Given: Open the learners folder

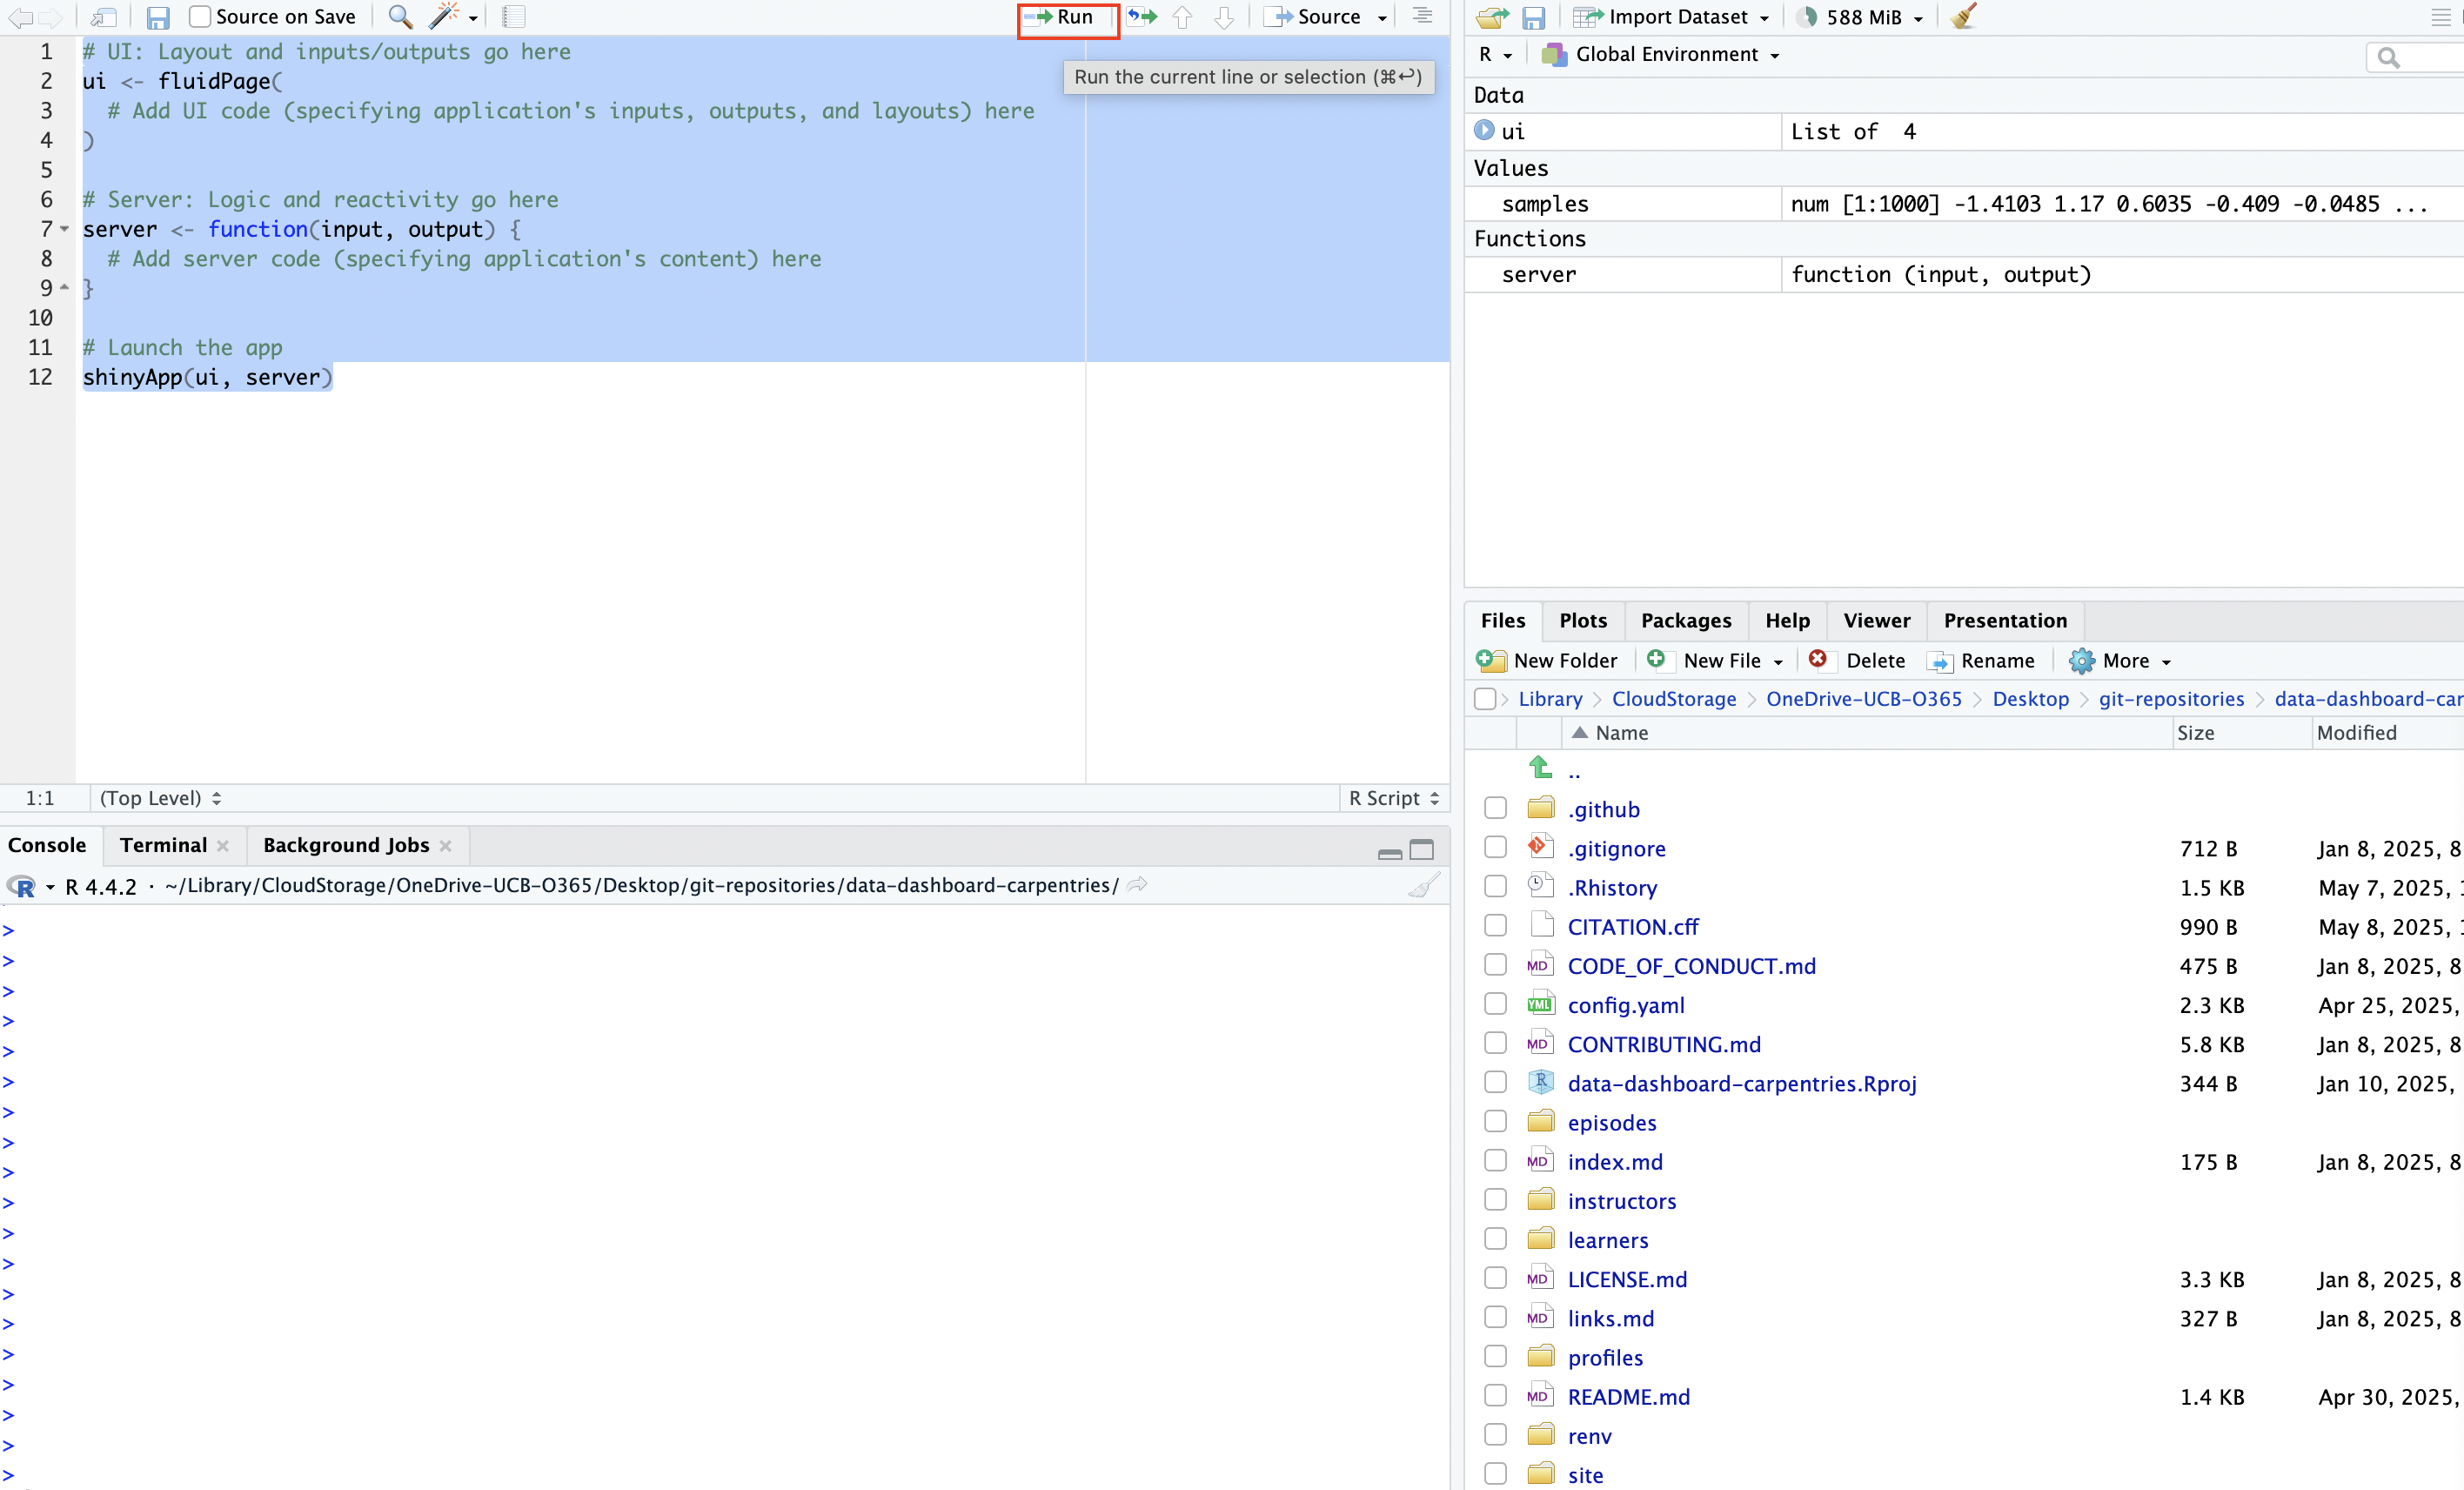Looking at the screenshot, I should (1608, 1240).
